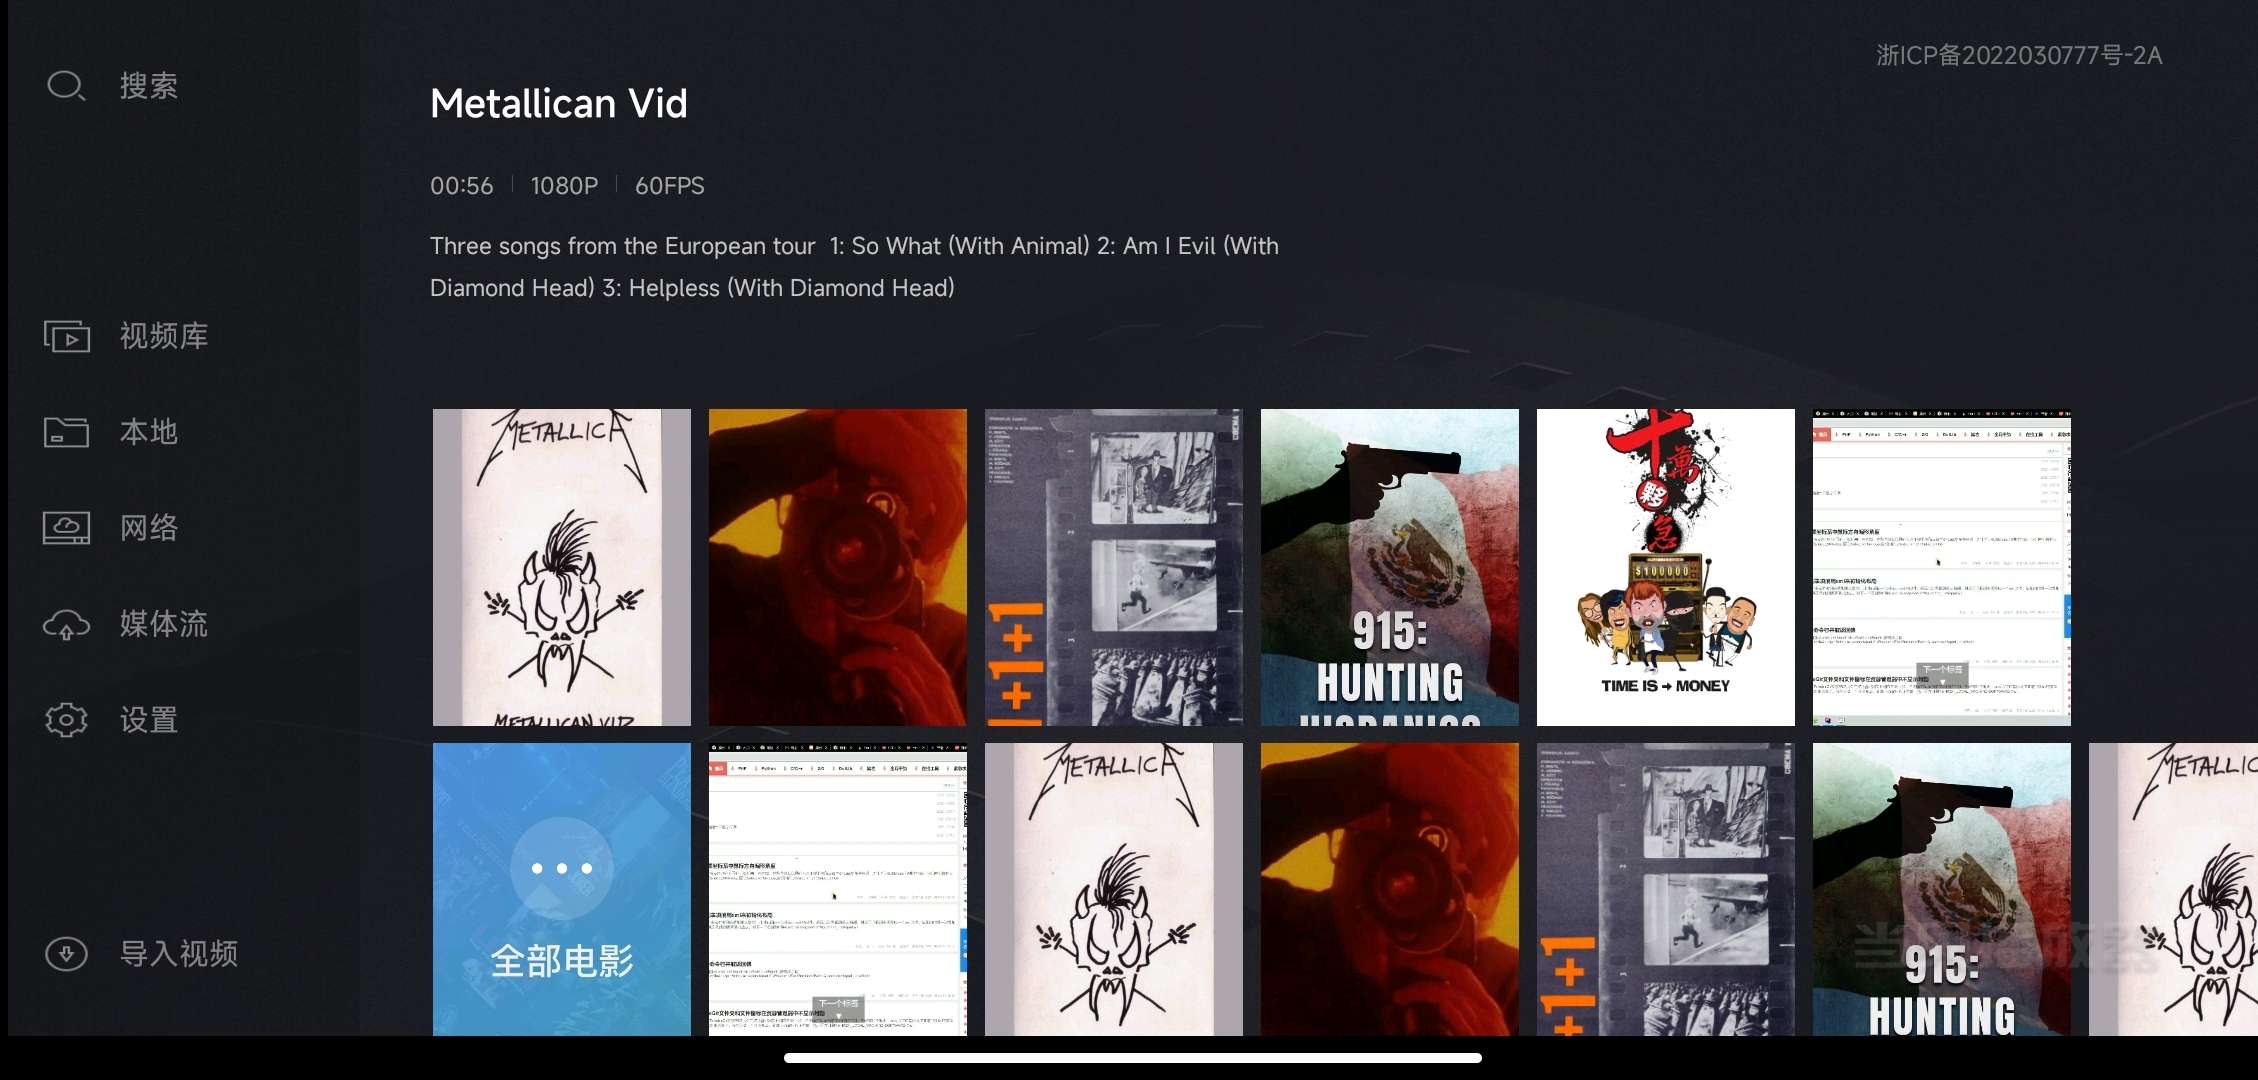Select second-row red camera photographer poster
This screenshot has height=1080, width=2258.
[x=1390, y=889]
